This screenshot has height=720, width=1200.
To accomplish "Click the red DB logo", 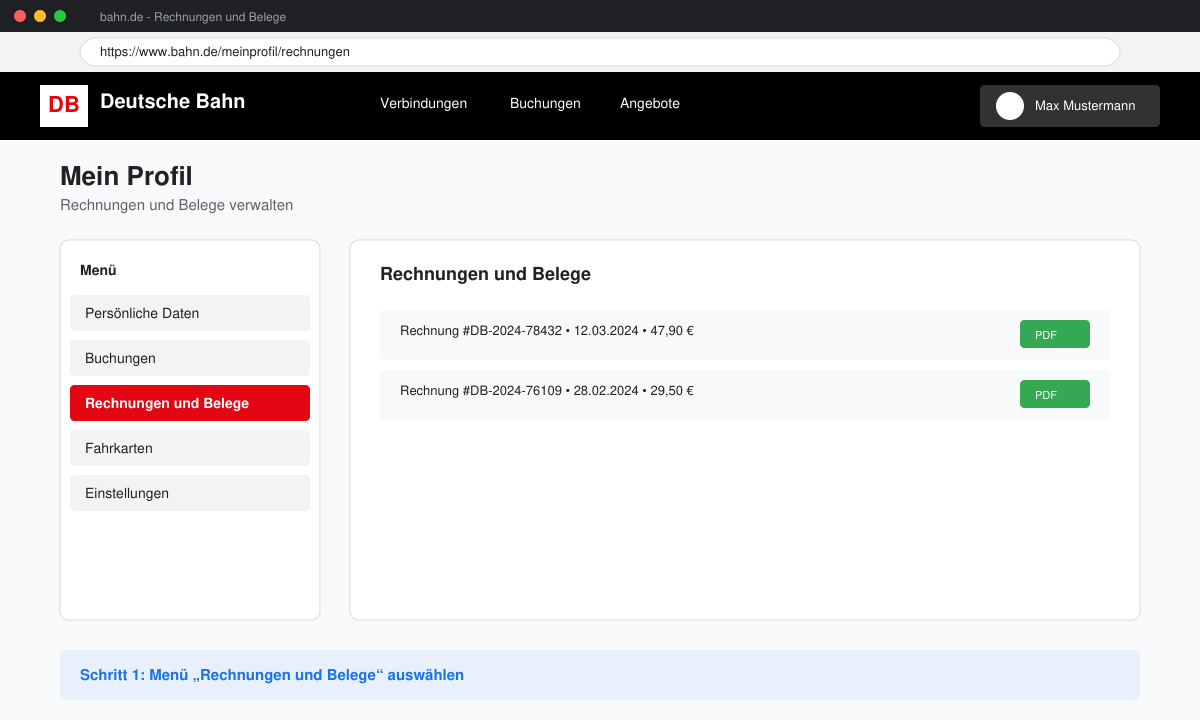I will (64, 106).
